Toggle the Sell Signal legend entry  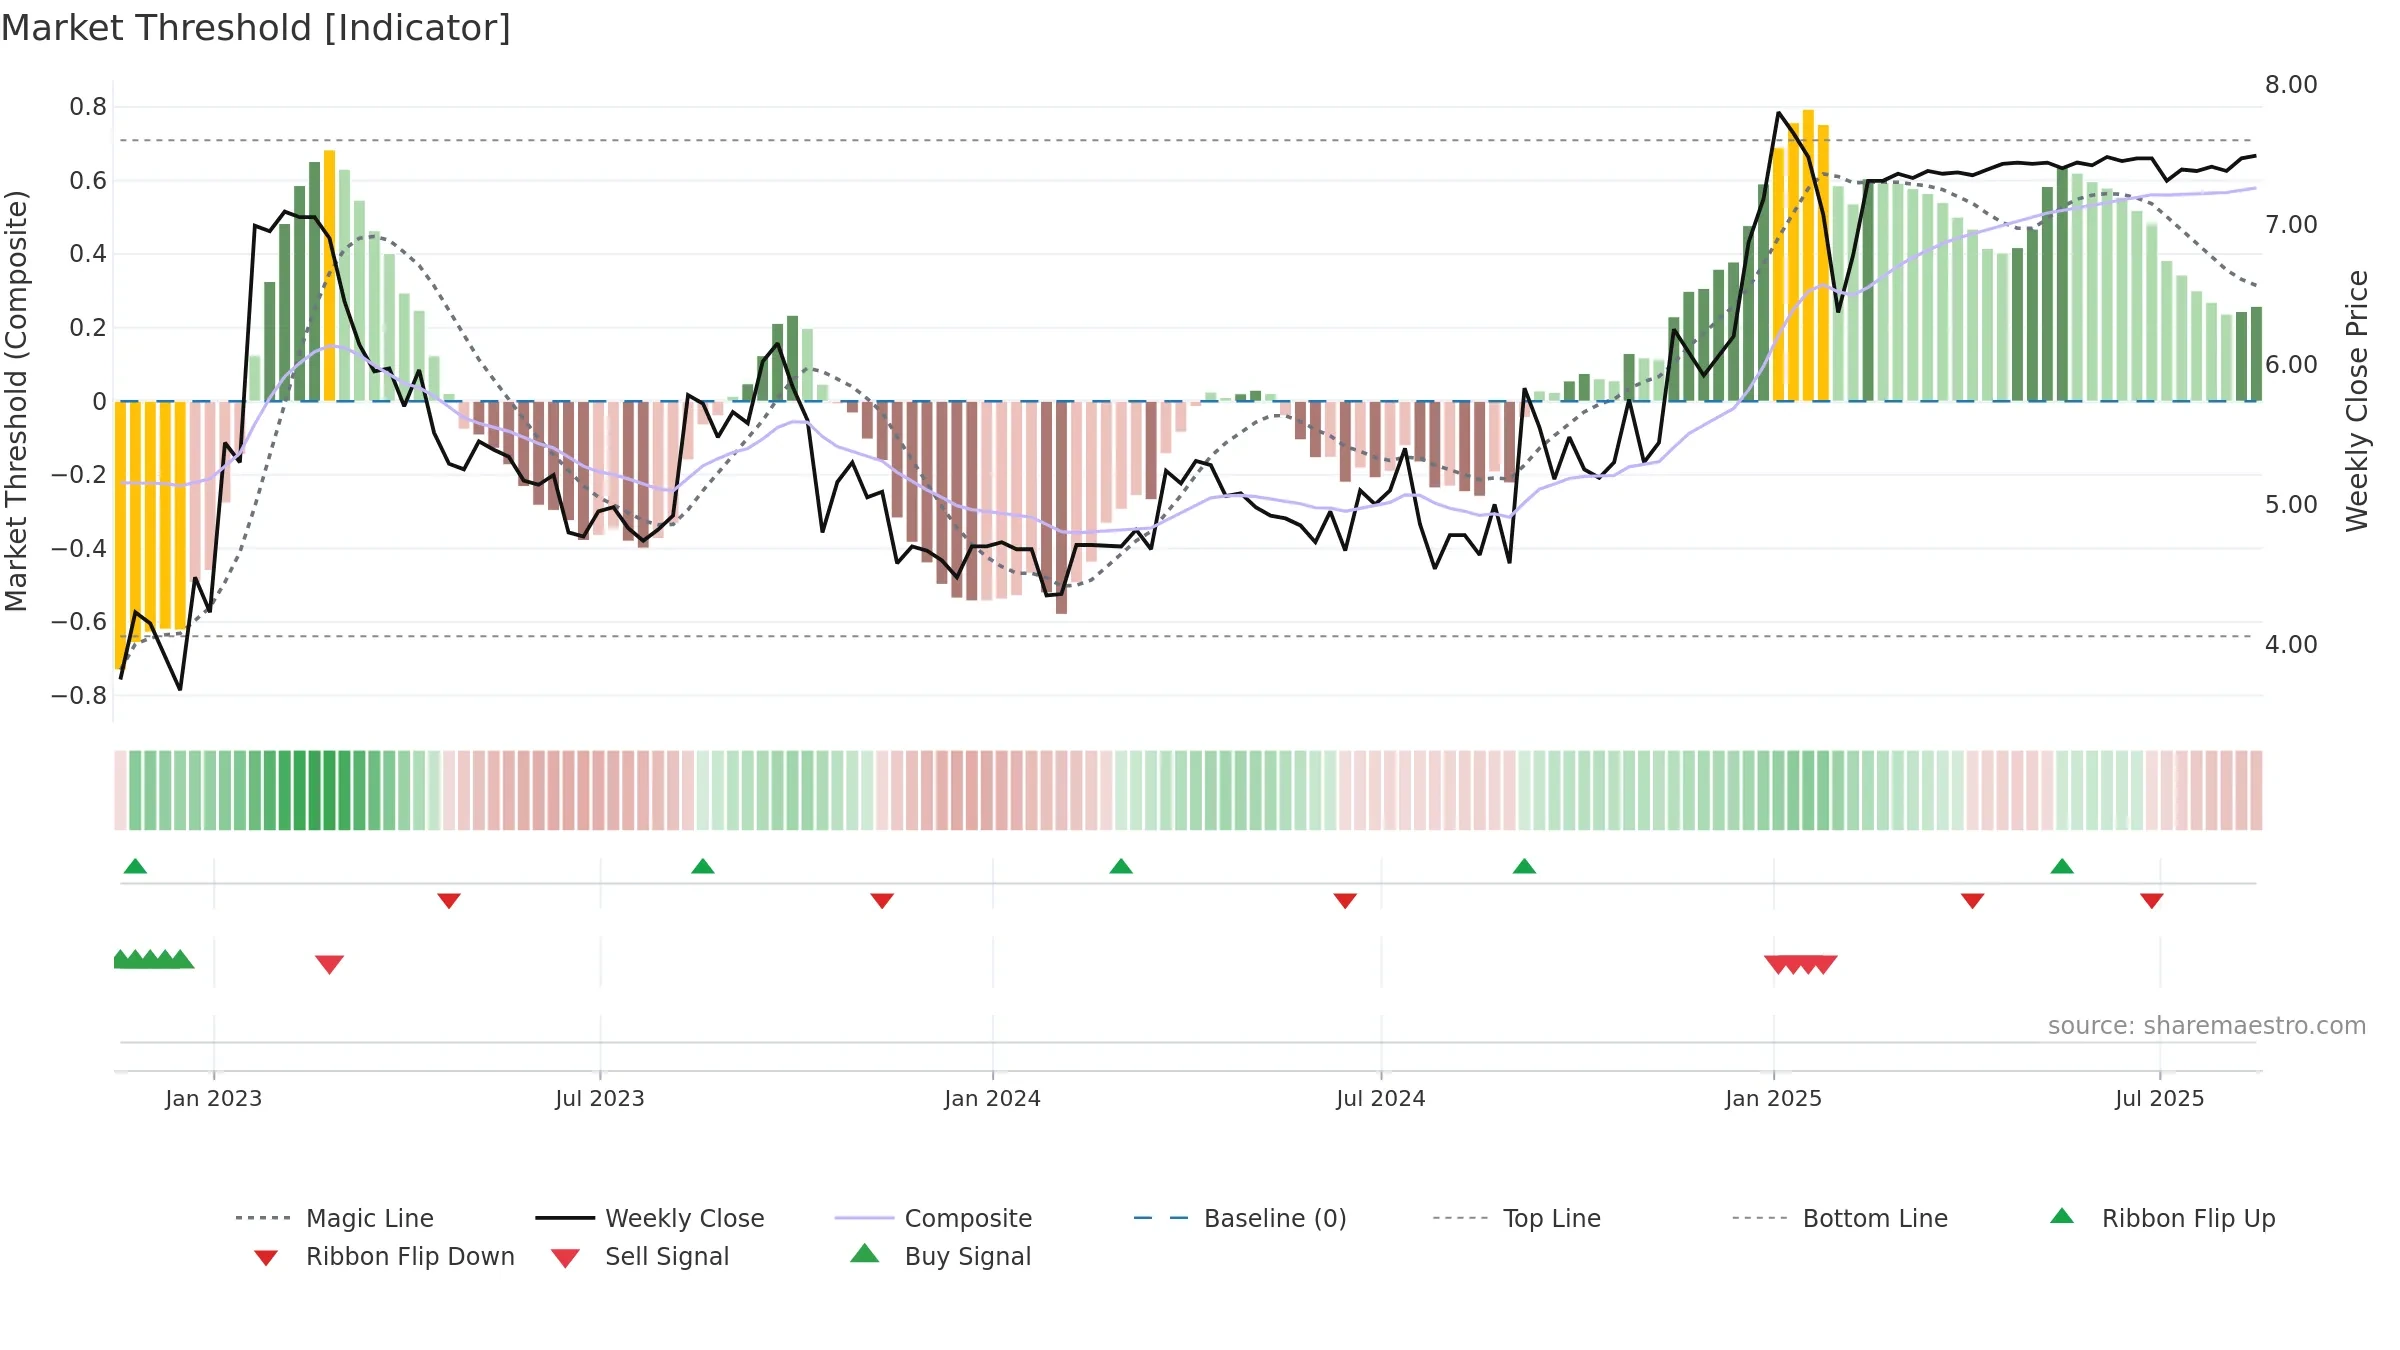[x=640, y=1256]
